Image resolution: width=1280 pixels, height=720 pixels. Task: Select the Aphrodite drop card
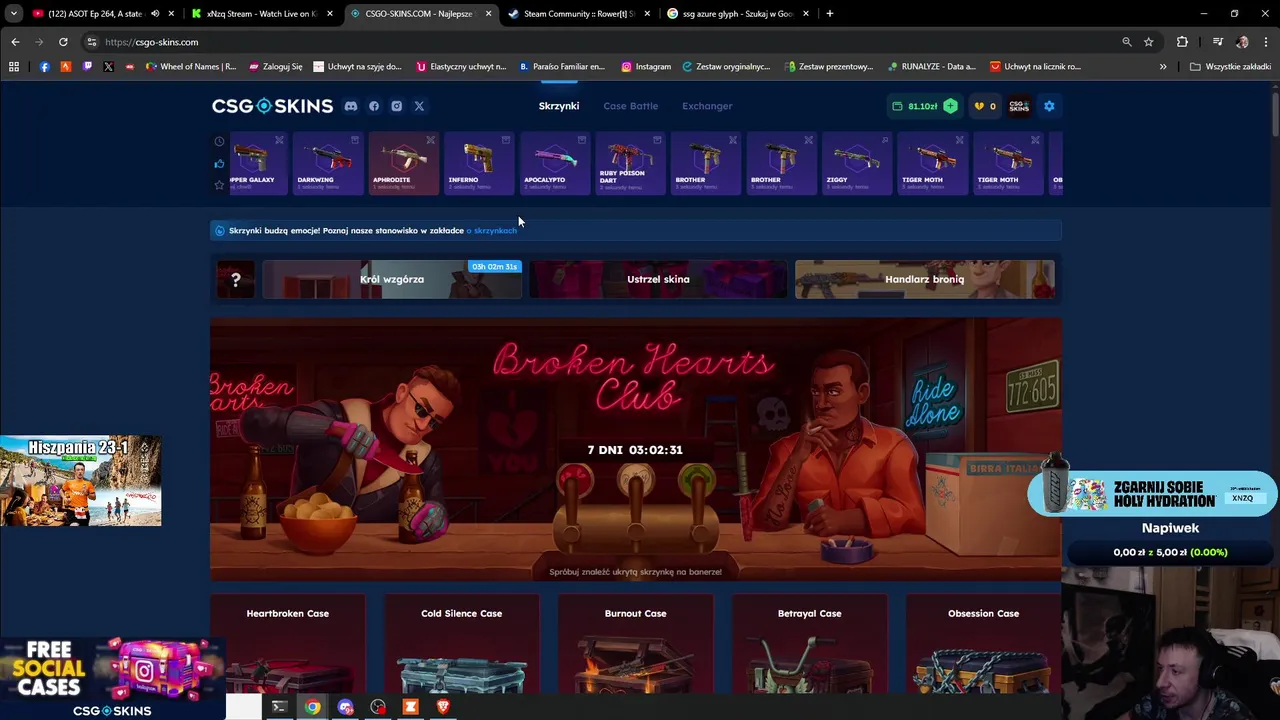coord(403,163)
